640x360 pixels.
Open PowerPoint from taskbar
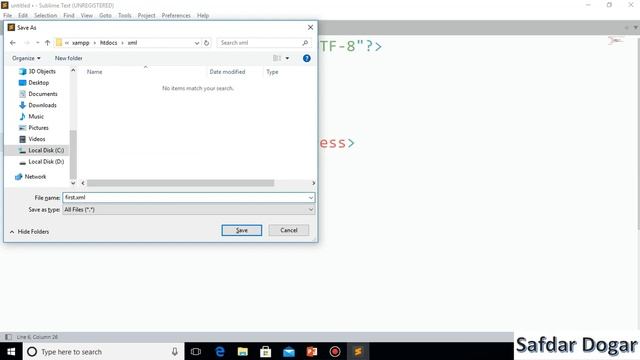pos(312,351)
